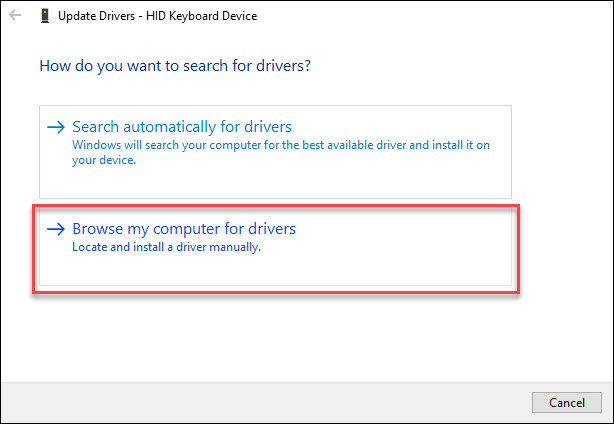Click the 'How do you want to search' heading
Screen dimensions: 614x424
(175, 66)
